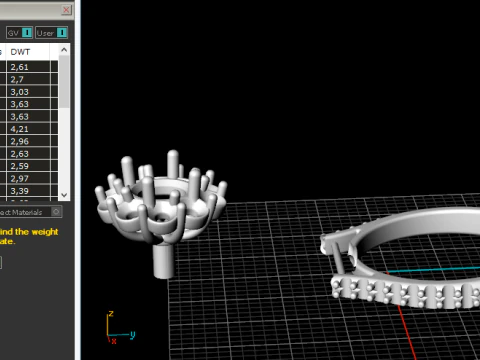This screenshot has width=480, height=360.
Task: Click the scroll down arrow of the table
Action: pos(64,195)
